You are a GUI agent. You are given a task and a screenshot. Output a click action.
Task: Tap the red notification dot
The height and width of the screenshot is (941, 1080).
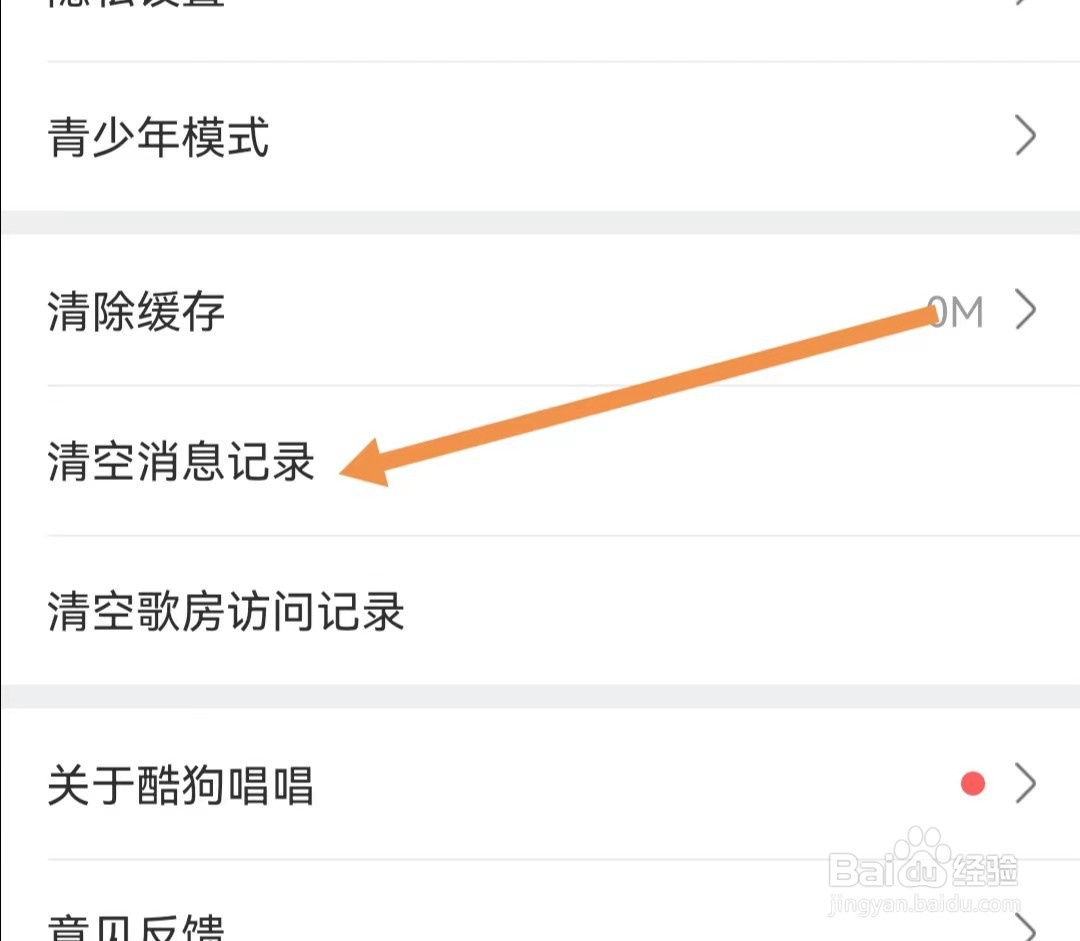coord(973,784)
